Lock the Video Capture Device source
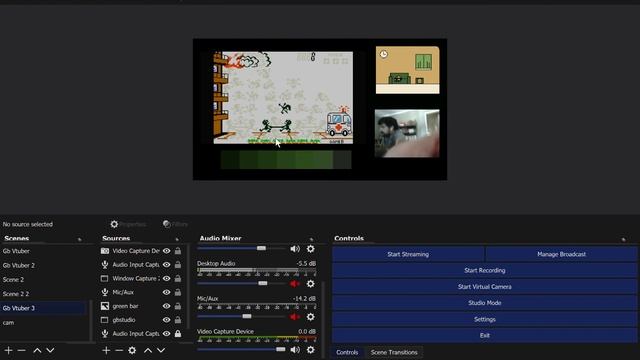 [x=178, y=251]
